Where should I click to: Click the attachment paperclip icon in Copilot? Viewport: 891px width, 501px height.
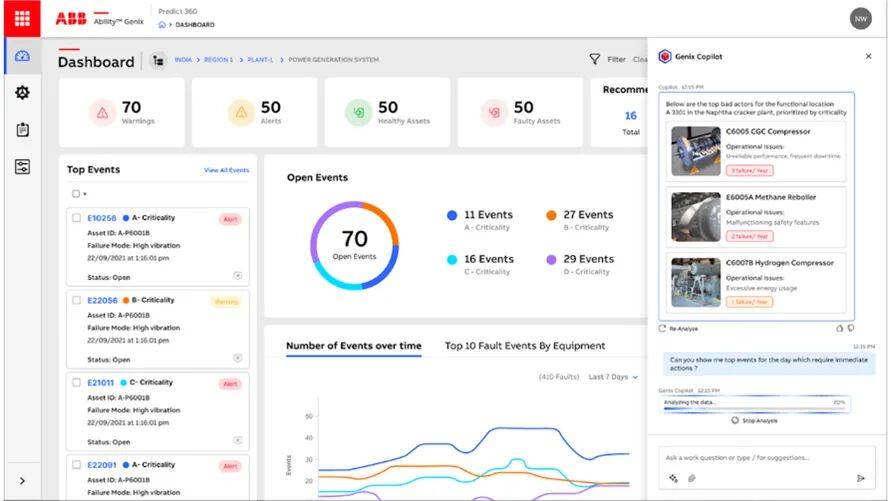pyautogui.click(x=690, y=478)
